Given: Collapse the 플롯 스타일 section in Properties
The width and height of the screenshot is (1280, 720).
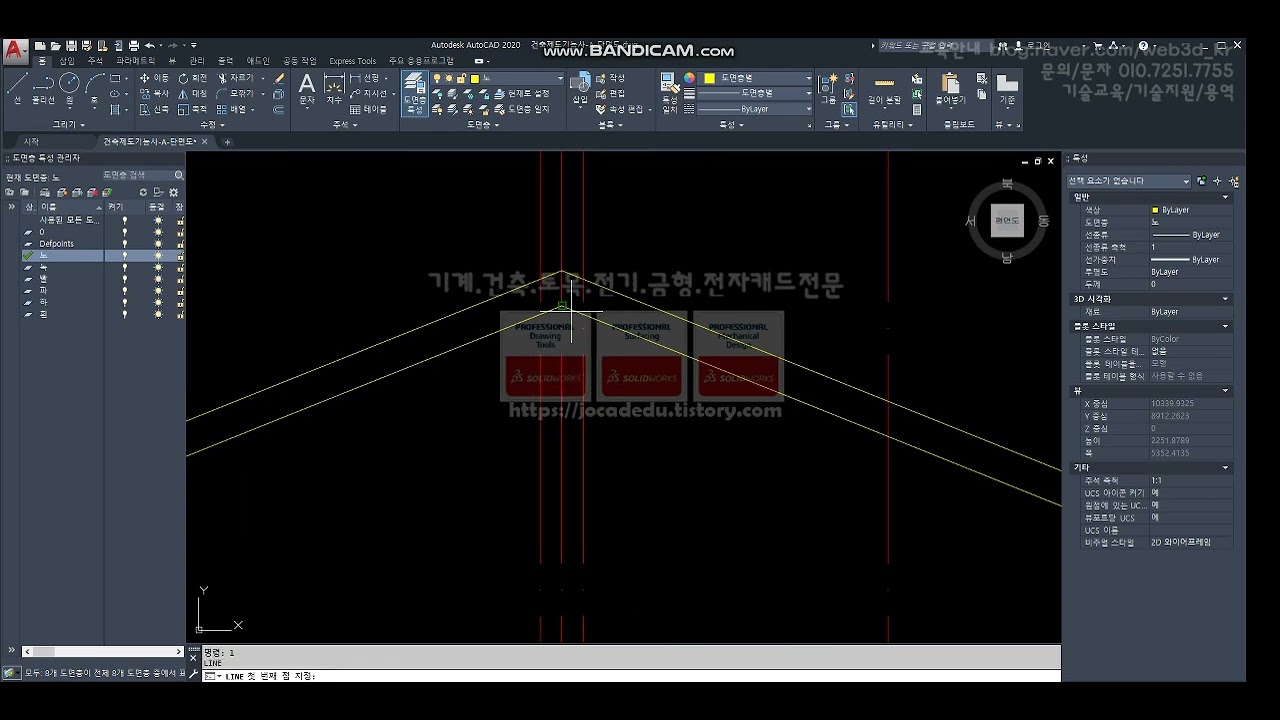Looking at the screenshot, I should click(x=1225, y=326).
